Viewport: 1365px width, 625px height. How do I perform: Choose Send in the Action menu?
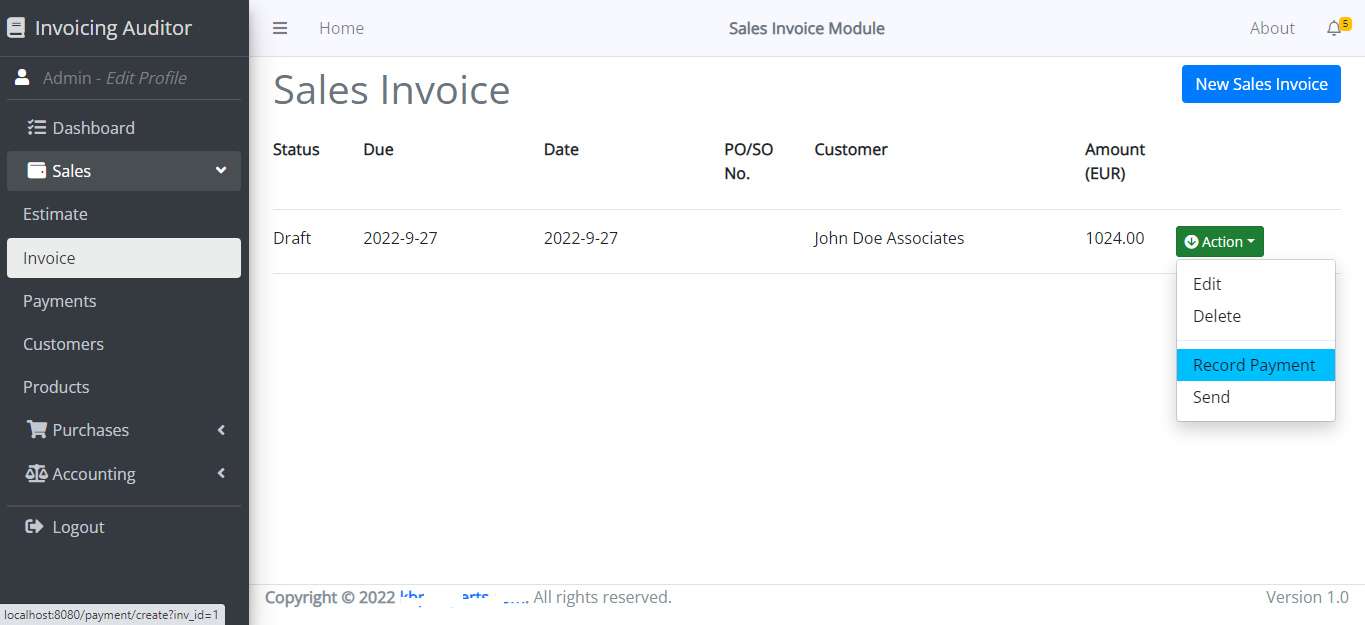click(1211, 397)
